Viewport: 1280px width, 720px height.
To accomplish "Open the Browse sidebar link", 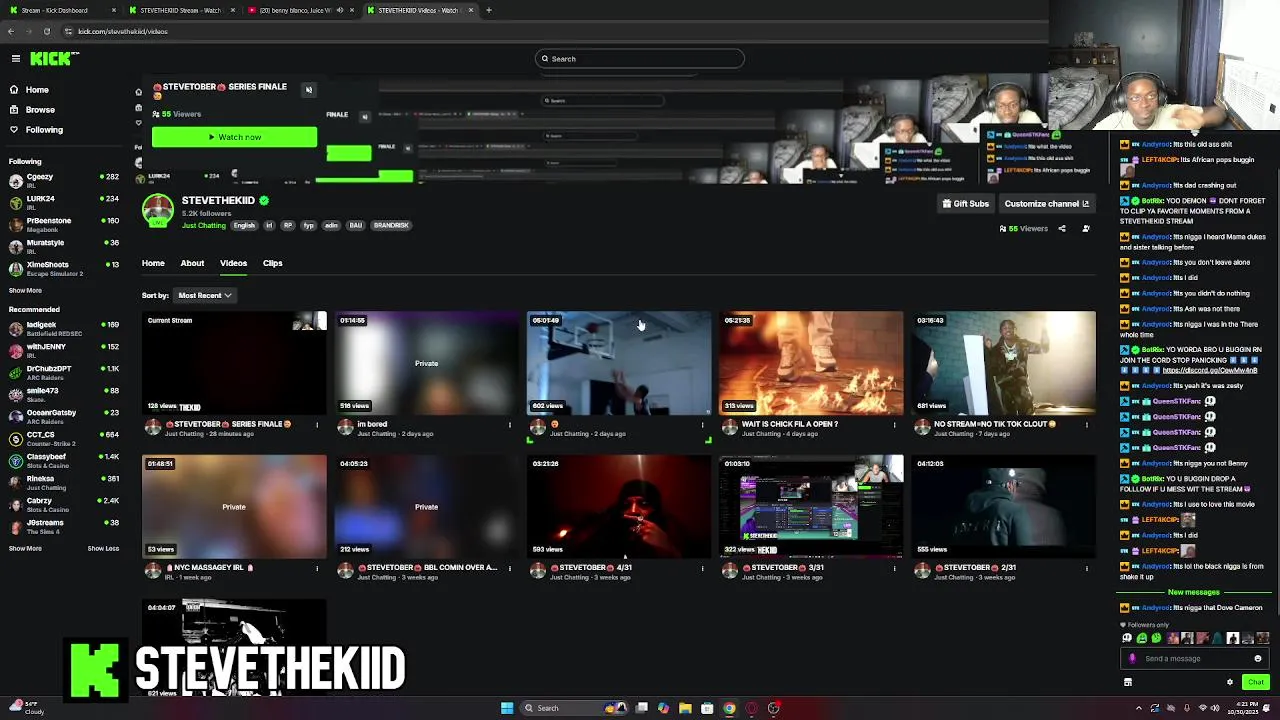I will tap(40, 110).
